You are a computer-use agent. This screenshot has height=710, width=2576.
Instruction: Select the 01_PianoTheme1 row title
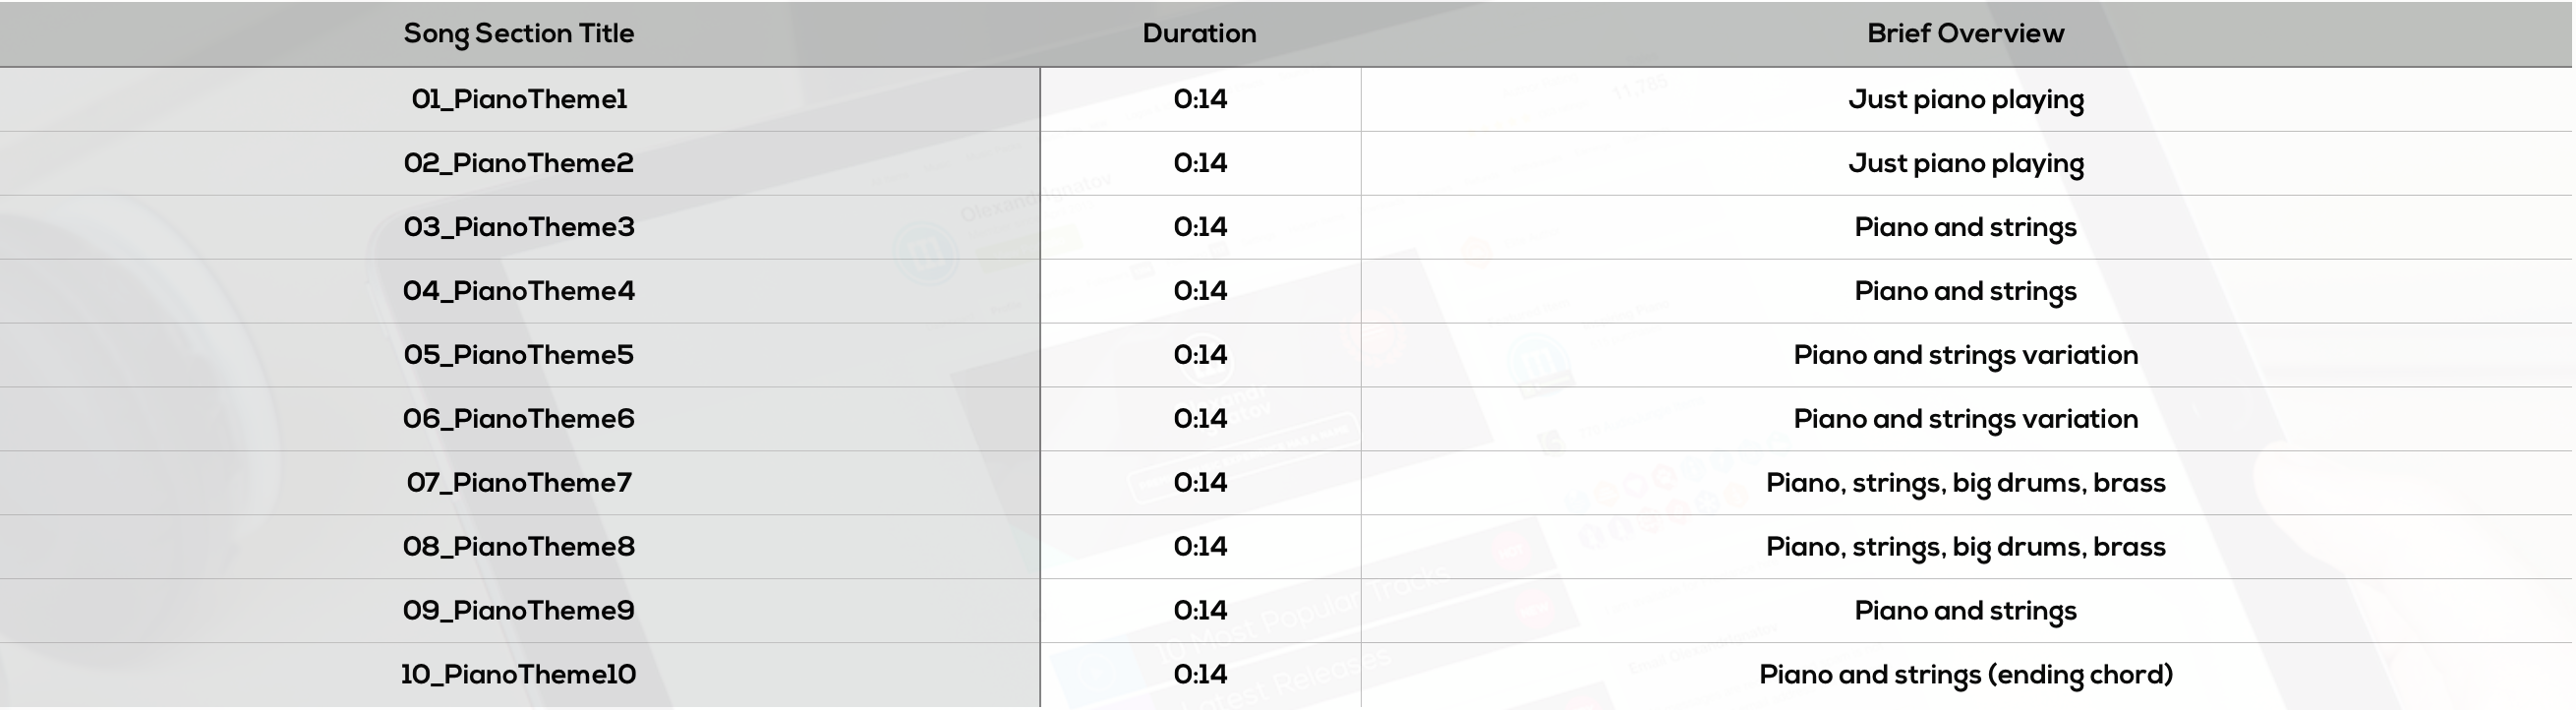(519, 99)
